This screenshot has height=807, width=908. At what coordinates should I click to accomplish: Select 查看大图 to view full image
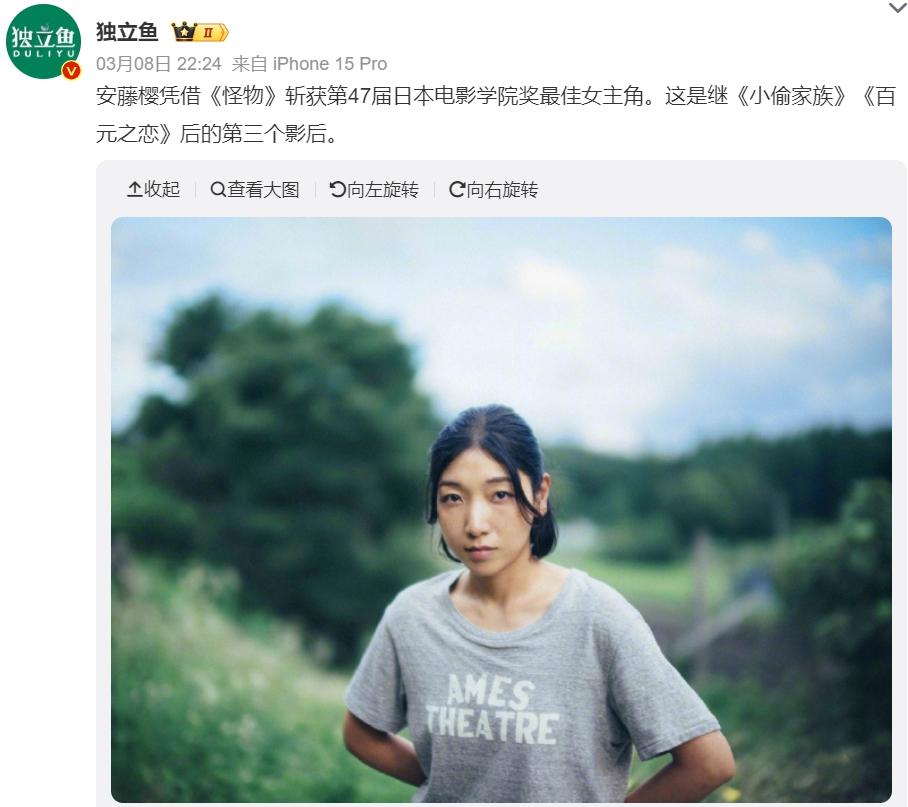(x=255, y=189)
